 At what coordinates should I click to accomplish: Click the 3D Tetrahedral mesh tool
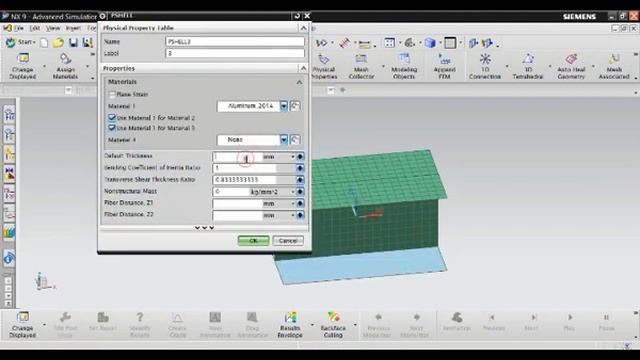tap(528, 66)
